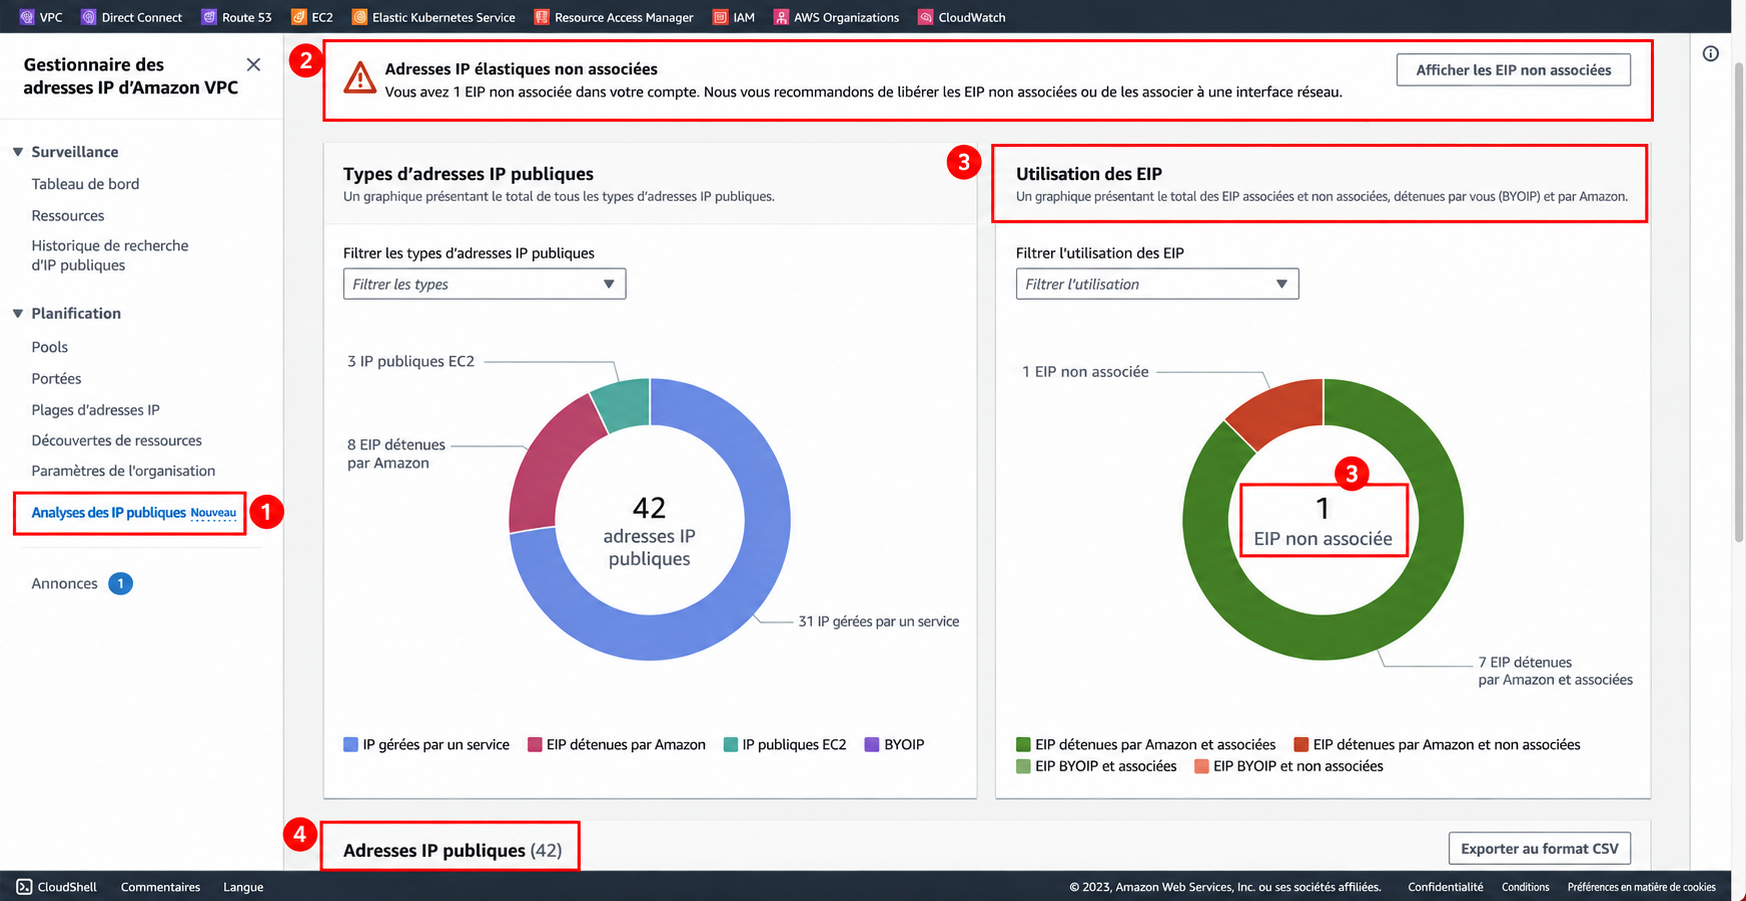
Task: Click the EIP BYOIP et non associées swatch
Action: [1202, 767]
